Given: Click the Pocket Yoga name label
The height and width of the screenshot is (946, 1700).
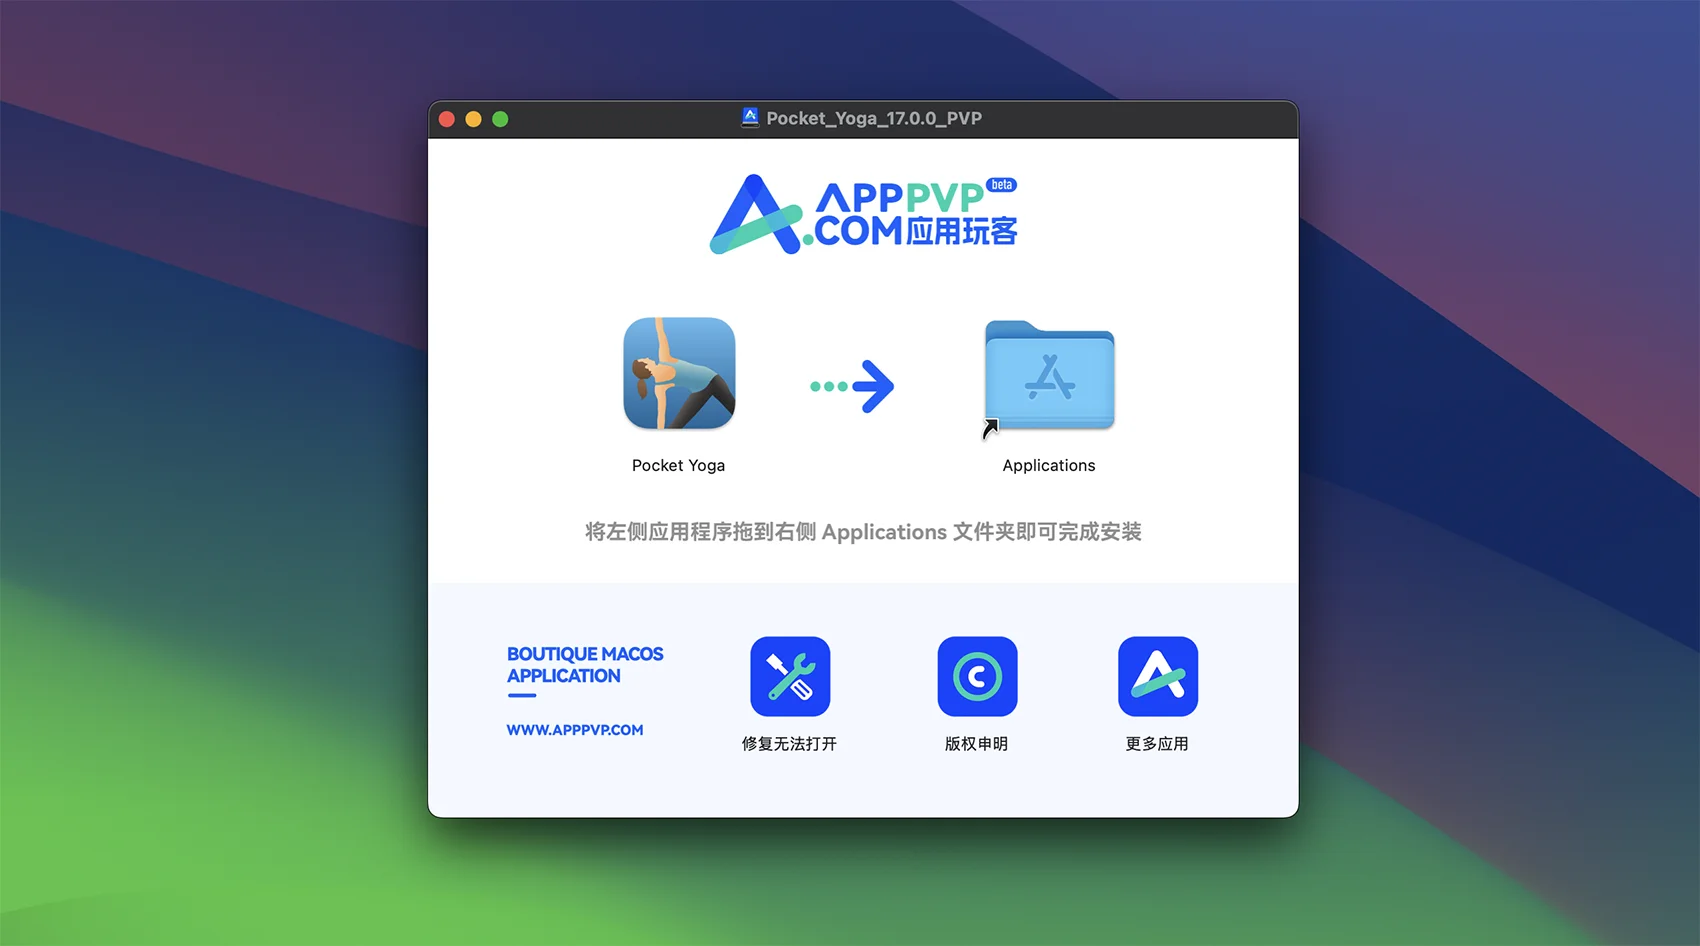Looking at the screenshot, I should (x=678, y=465).
